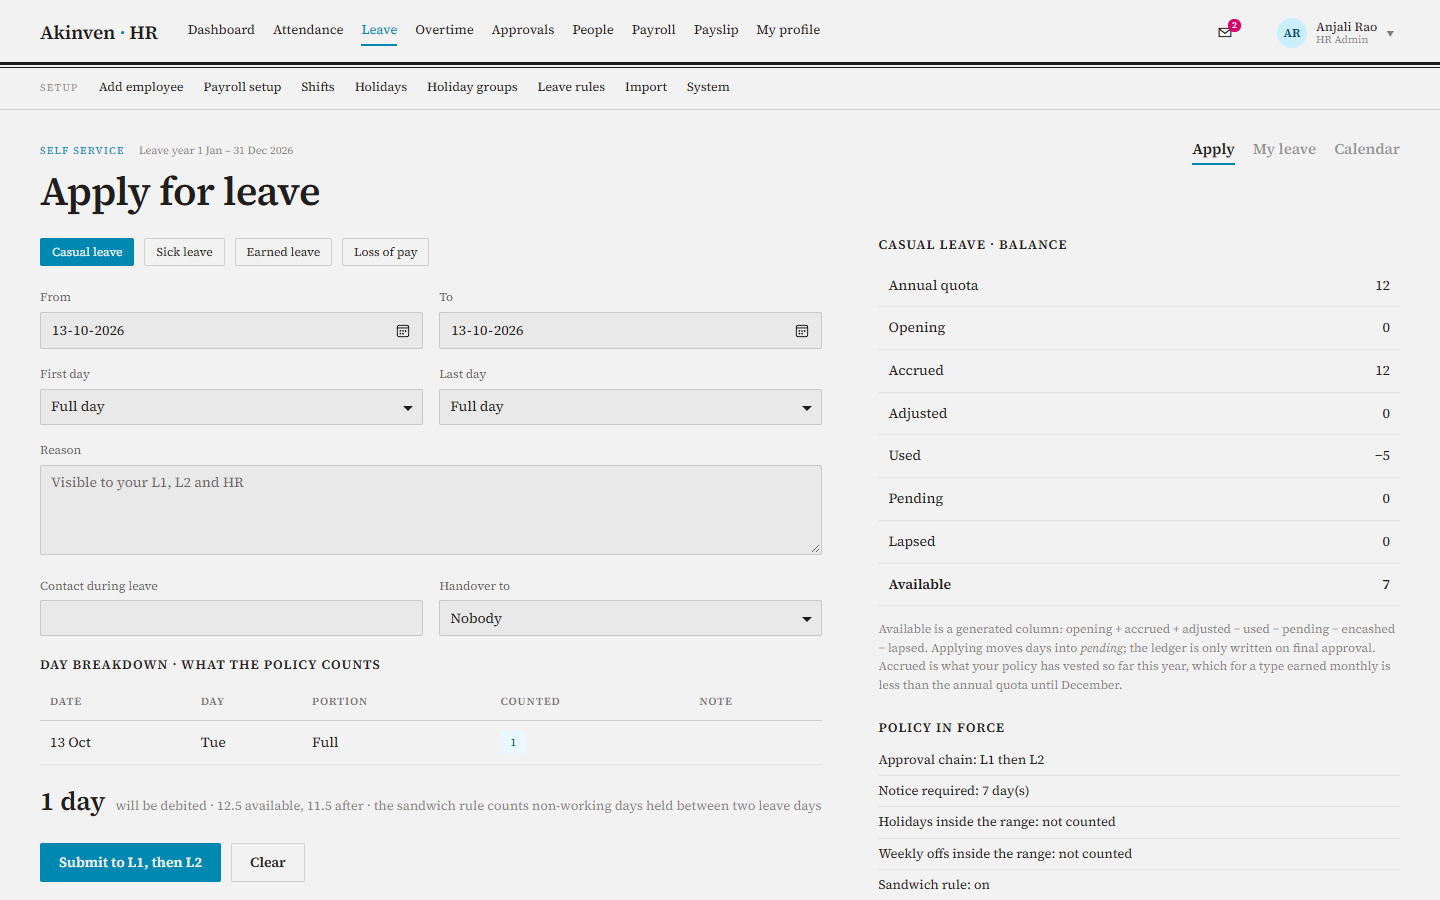
Task: Switch to the My leave tab
Action: (1284, 149)
